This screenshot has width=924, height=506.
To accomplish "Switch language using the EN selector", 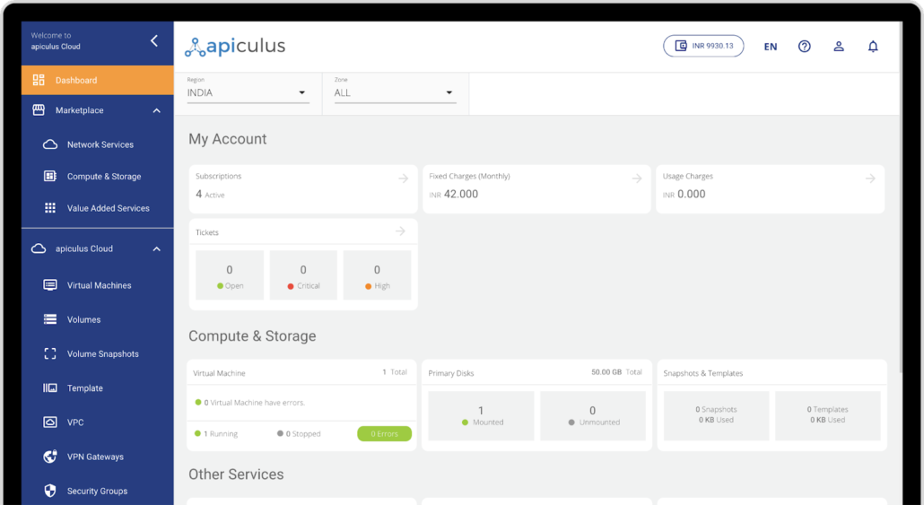I will click(x=770, y=47).
